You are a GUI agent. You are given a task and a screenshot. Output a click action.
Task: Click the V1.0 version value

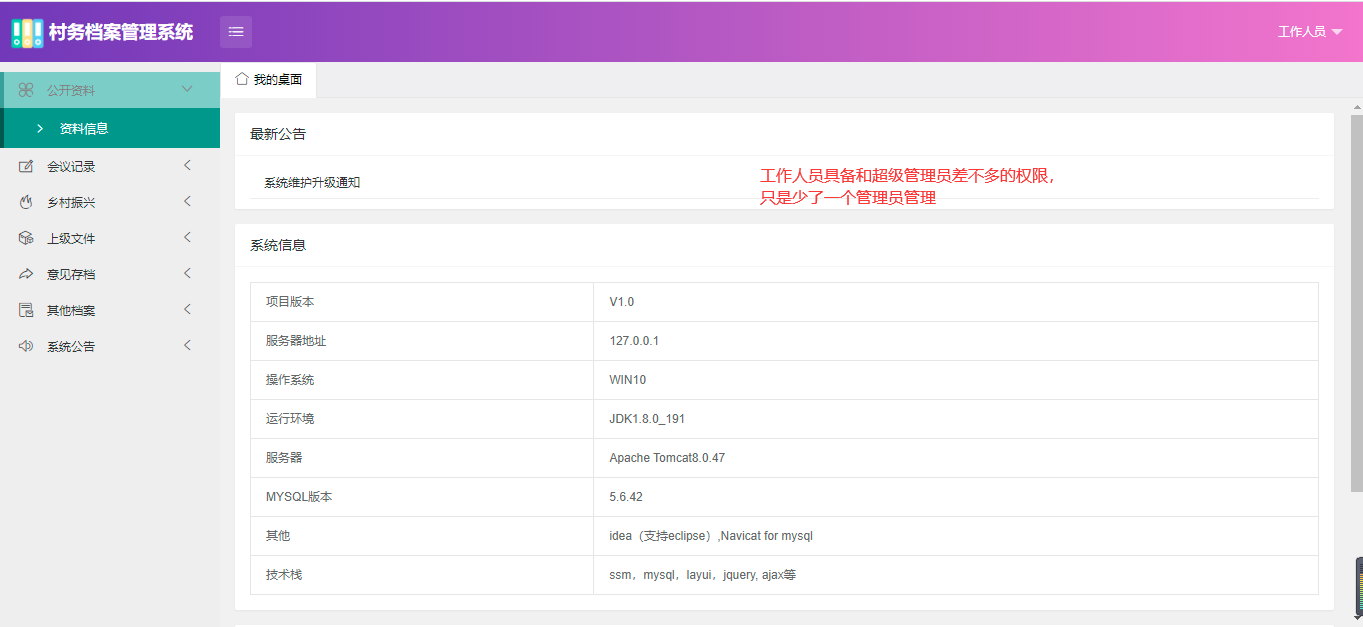pos(622,302)
